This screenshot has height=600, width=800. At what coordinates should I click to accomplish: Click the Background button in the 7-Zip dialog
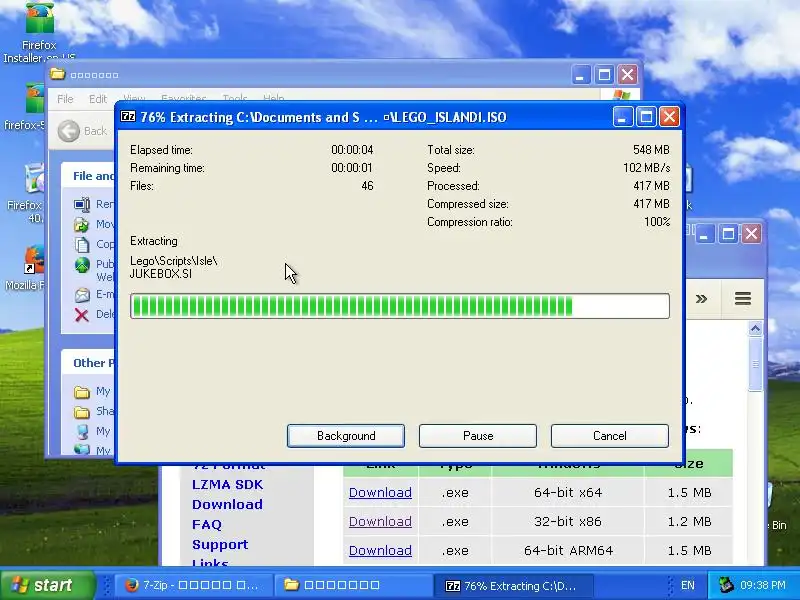346,436
